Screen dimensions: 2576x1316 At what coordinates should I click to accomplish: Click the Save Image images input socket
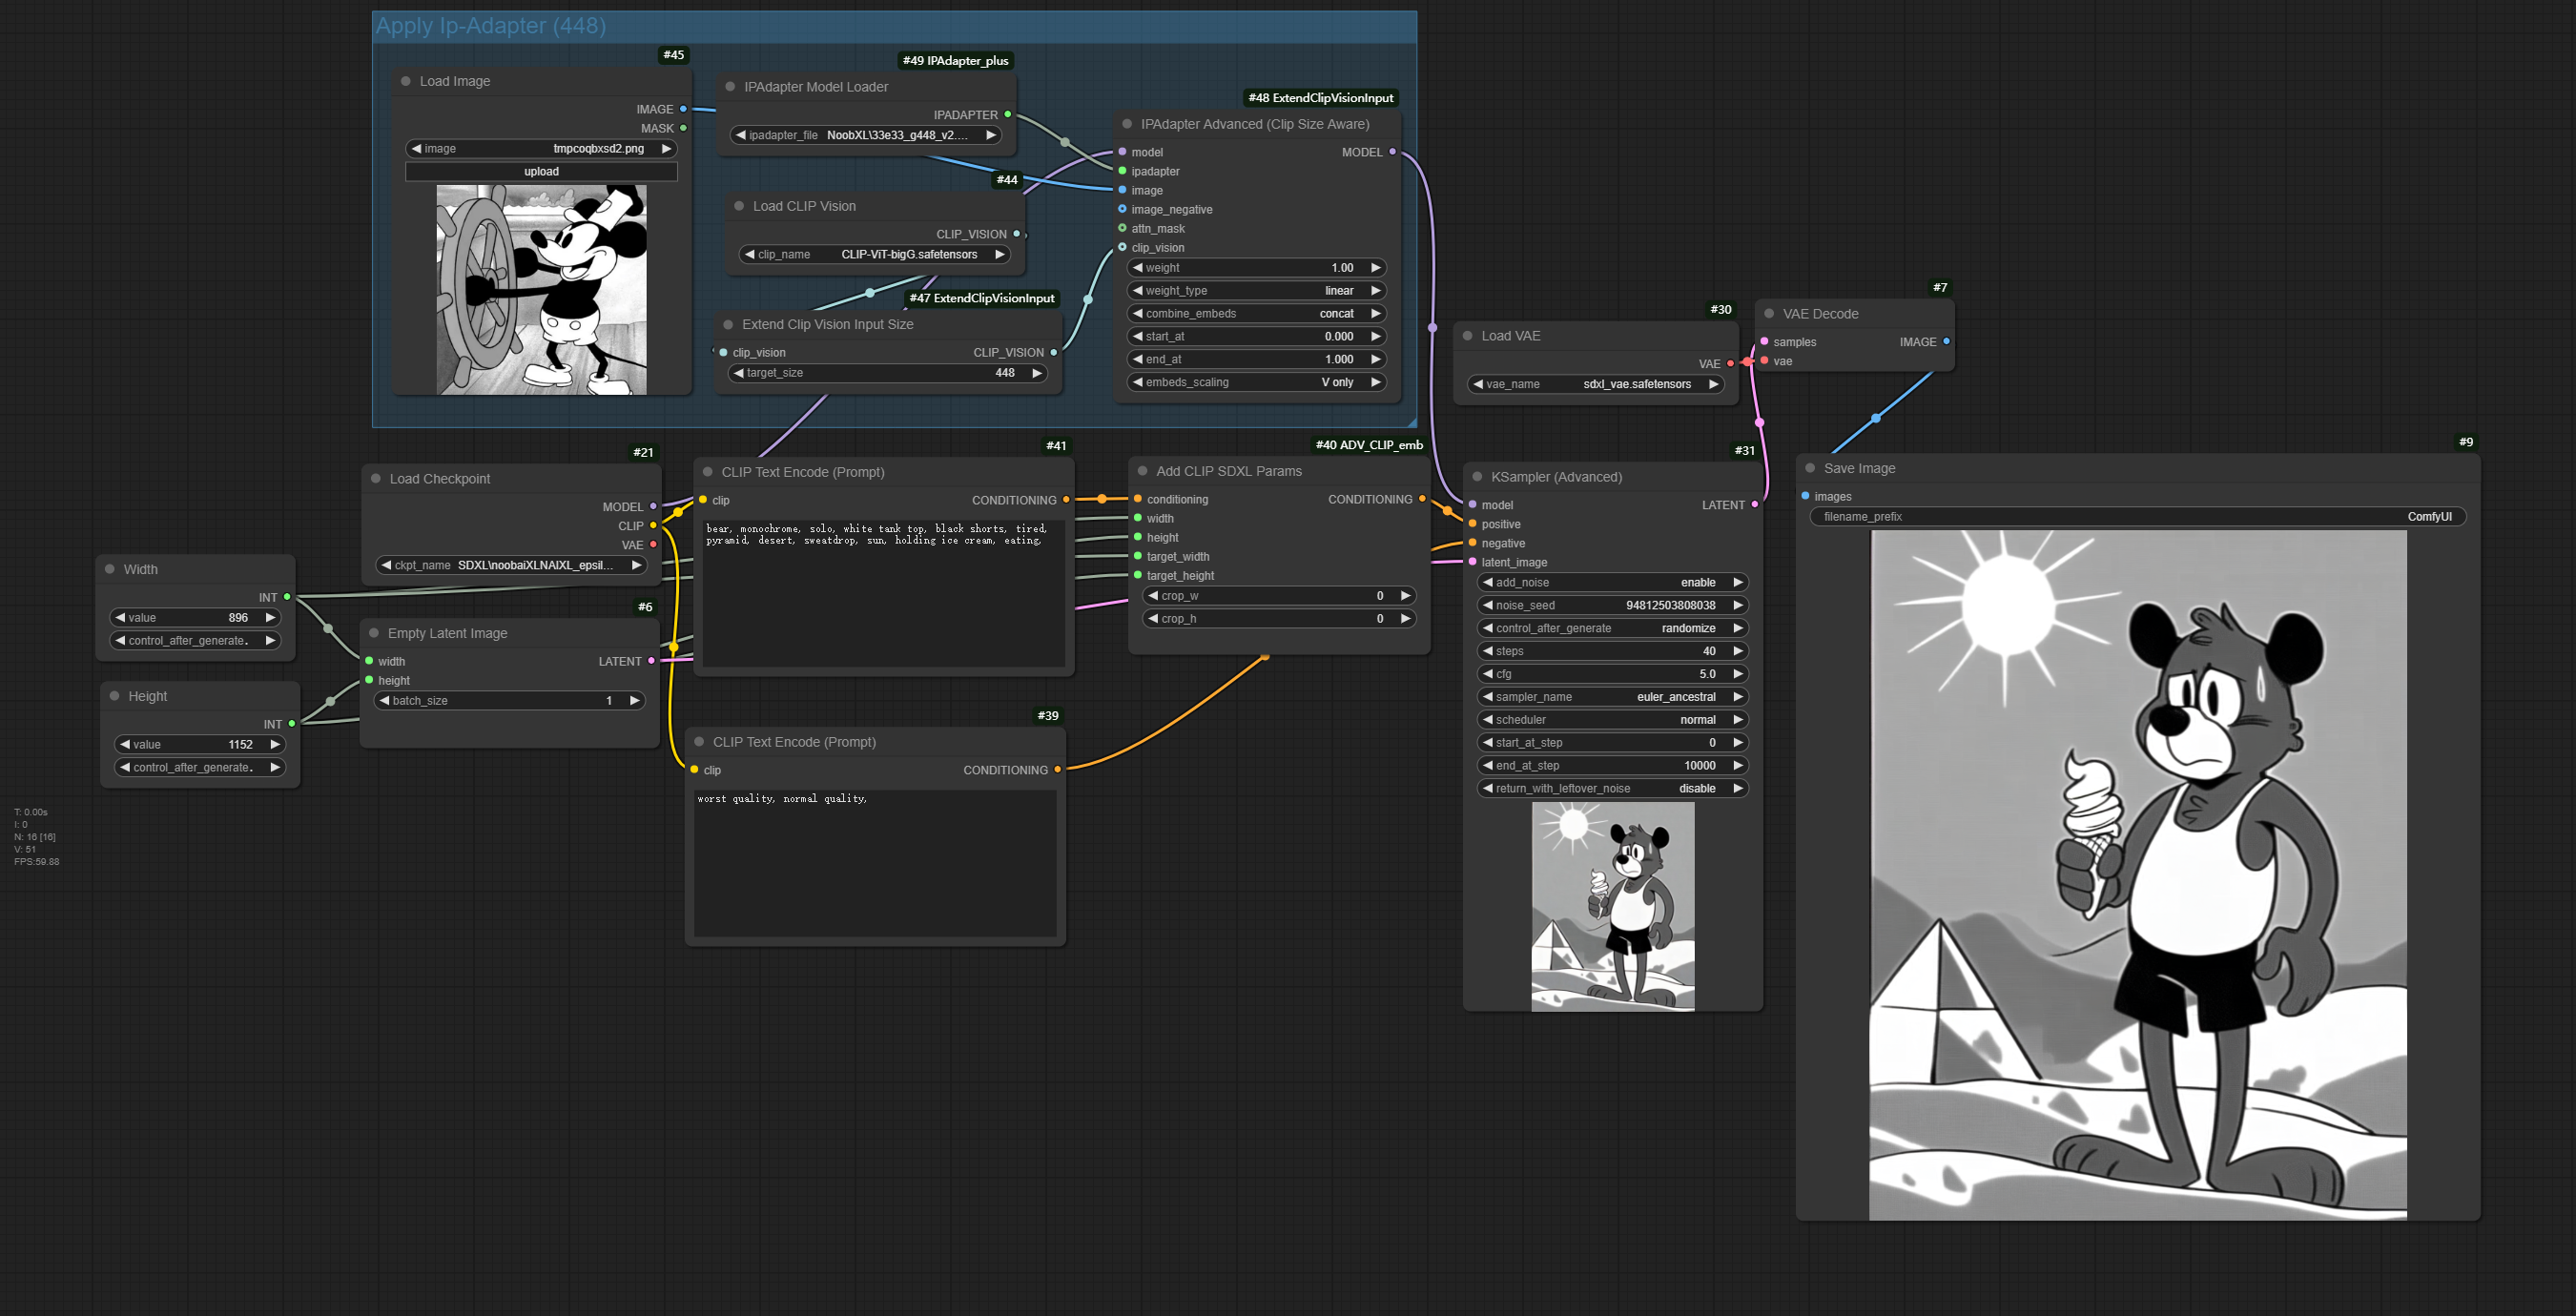[1805, 496]
